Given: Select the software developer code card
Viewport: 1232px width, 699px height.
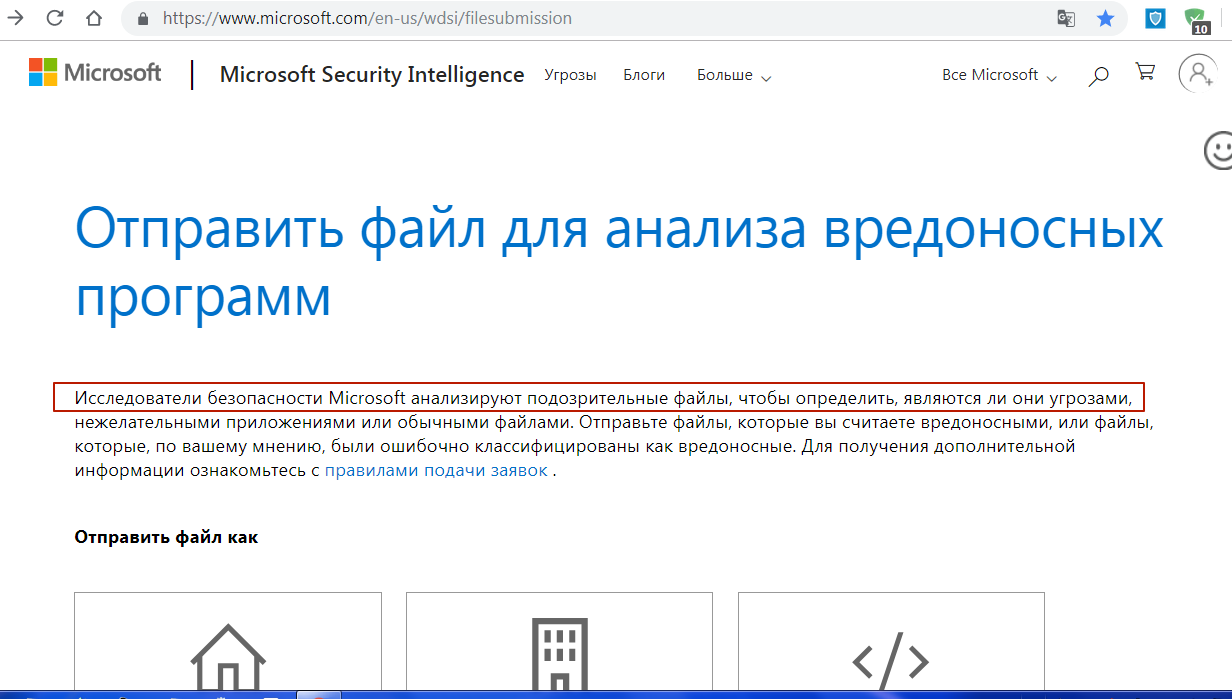Looking at the screenshot, I should click(x=891, y=642).
